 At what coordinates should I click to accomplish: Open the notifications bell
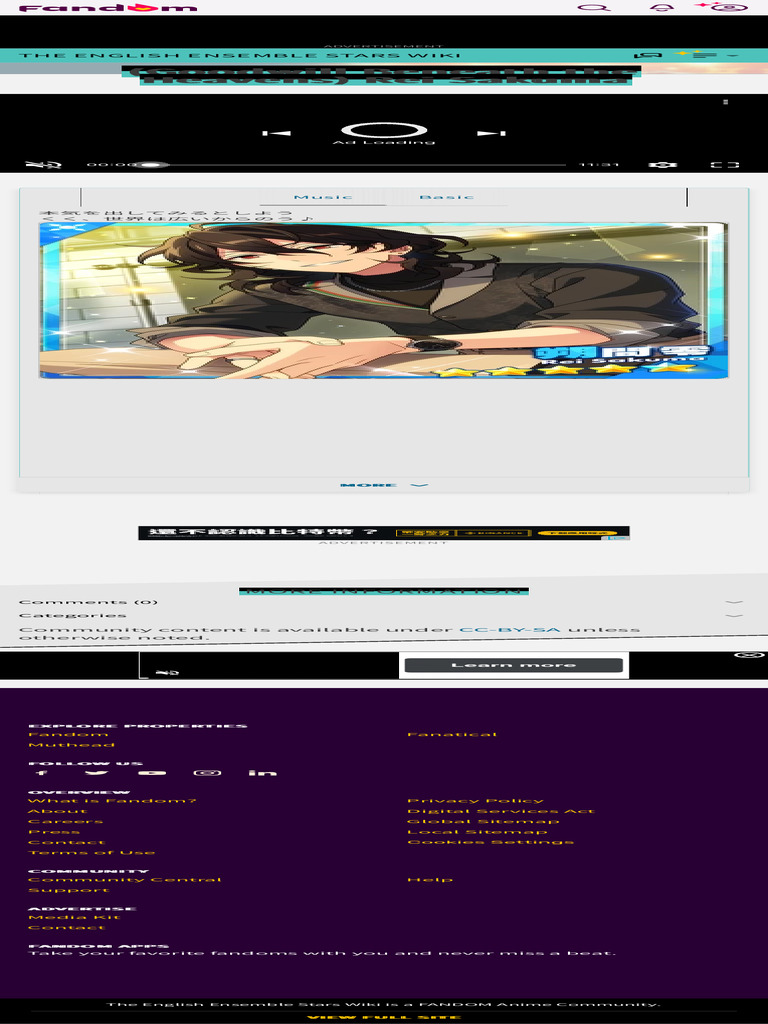[662, 8]
